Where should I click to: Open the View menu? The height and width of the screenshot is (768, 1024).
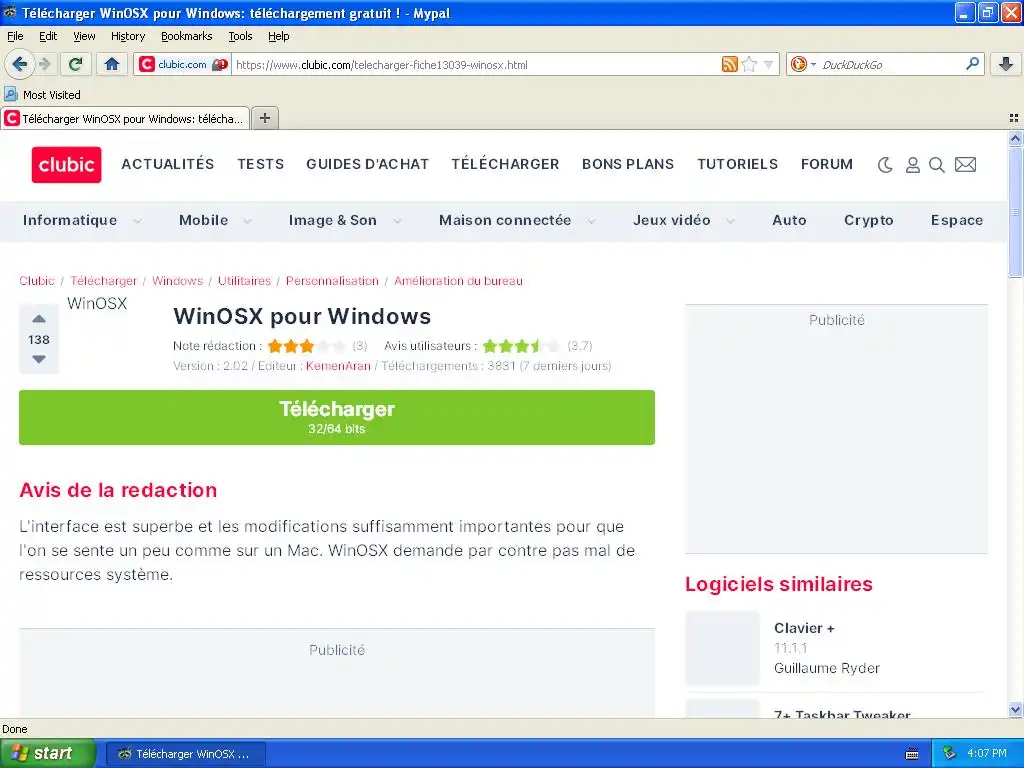click(84, 36)
